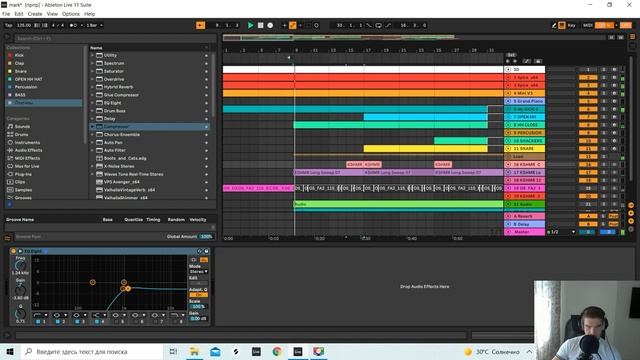Open EQ Eight Mode Stereo dropdown
Screen dimensions: 640x360
(x=199, y=271)
